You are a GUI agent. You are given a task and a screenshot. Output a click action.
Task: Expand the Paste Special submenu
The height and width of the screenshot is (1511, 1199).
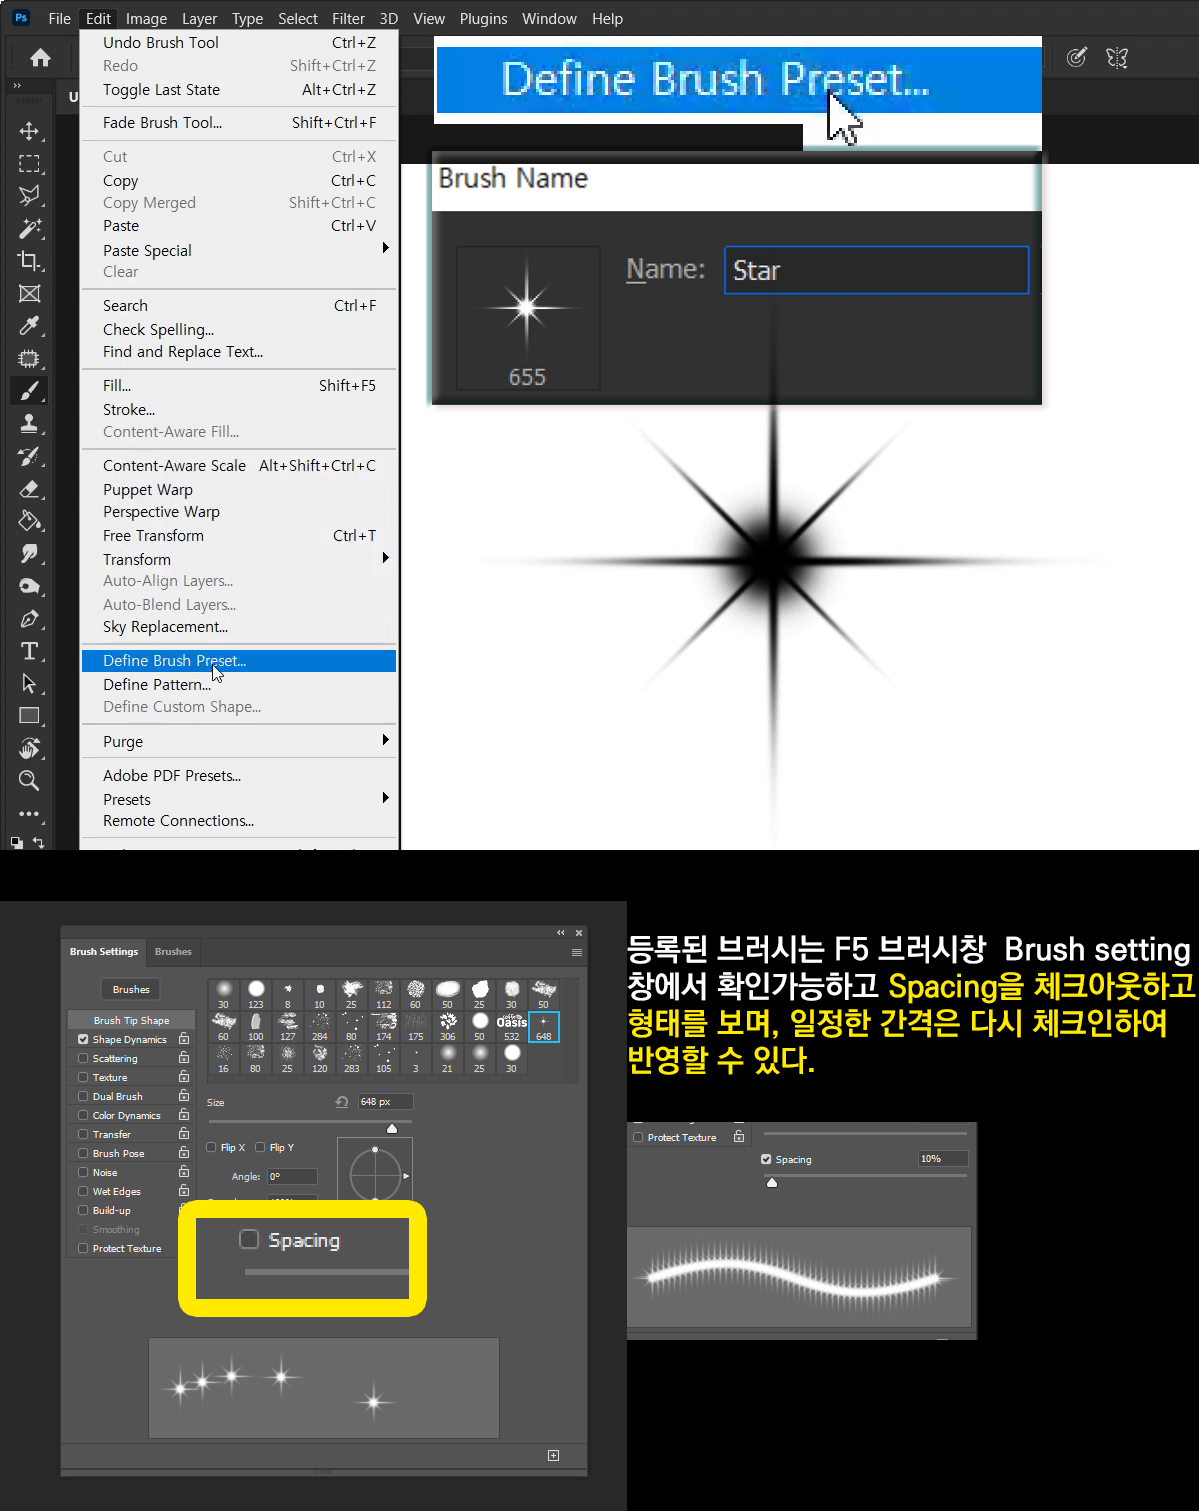coord(239,250)
